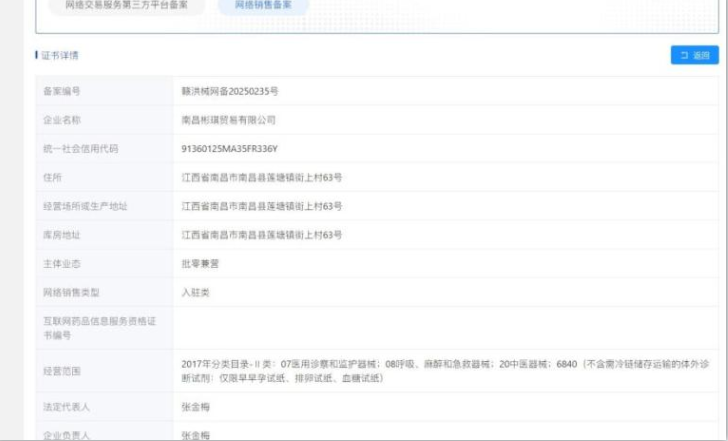Click the blue 返回 button

tap(694, 55)
